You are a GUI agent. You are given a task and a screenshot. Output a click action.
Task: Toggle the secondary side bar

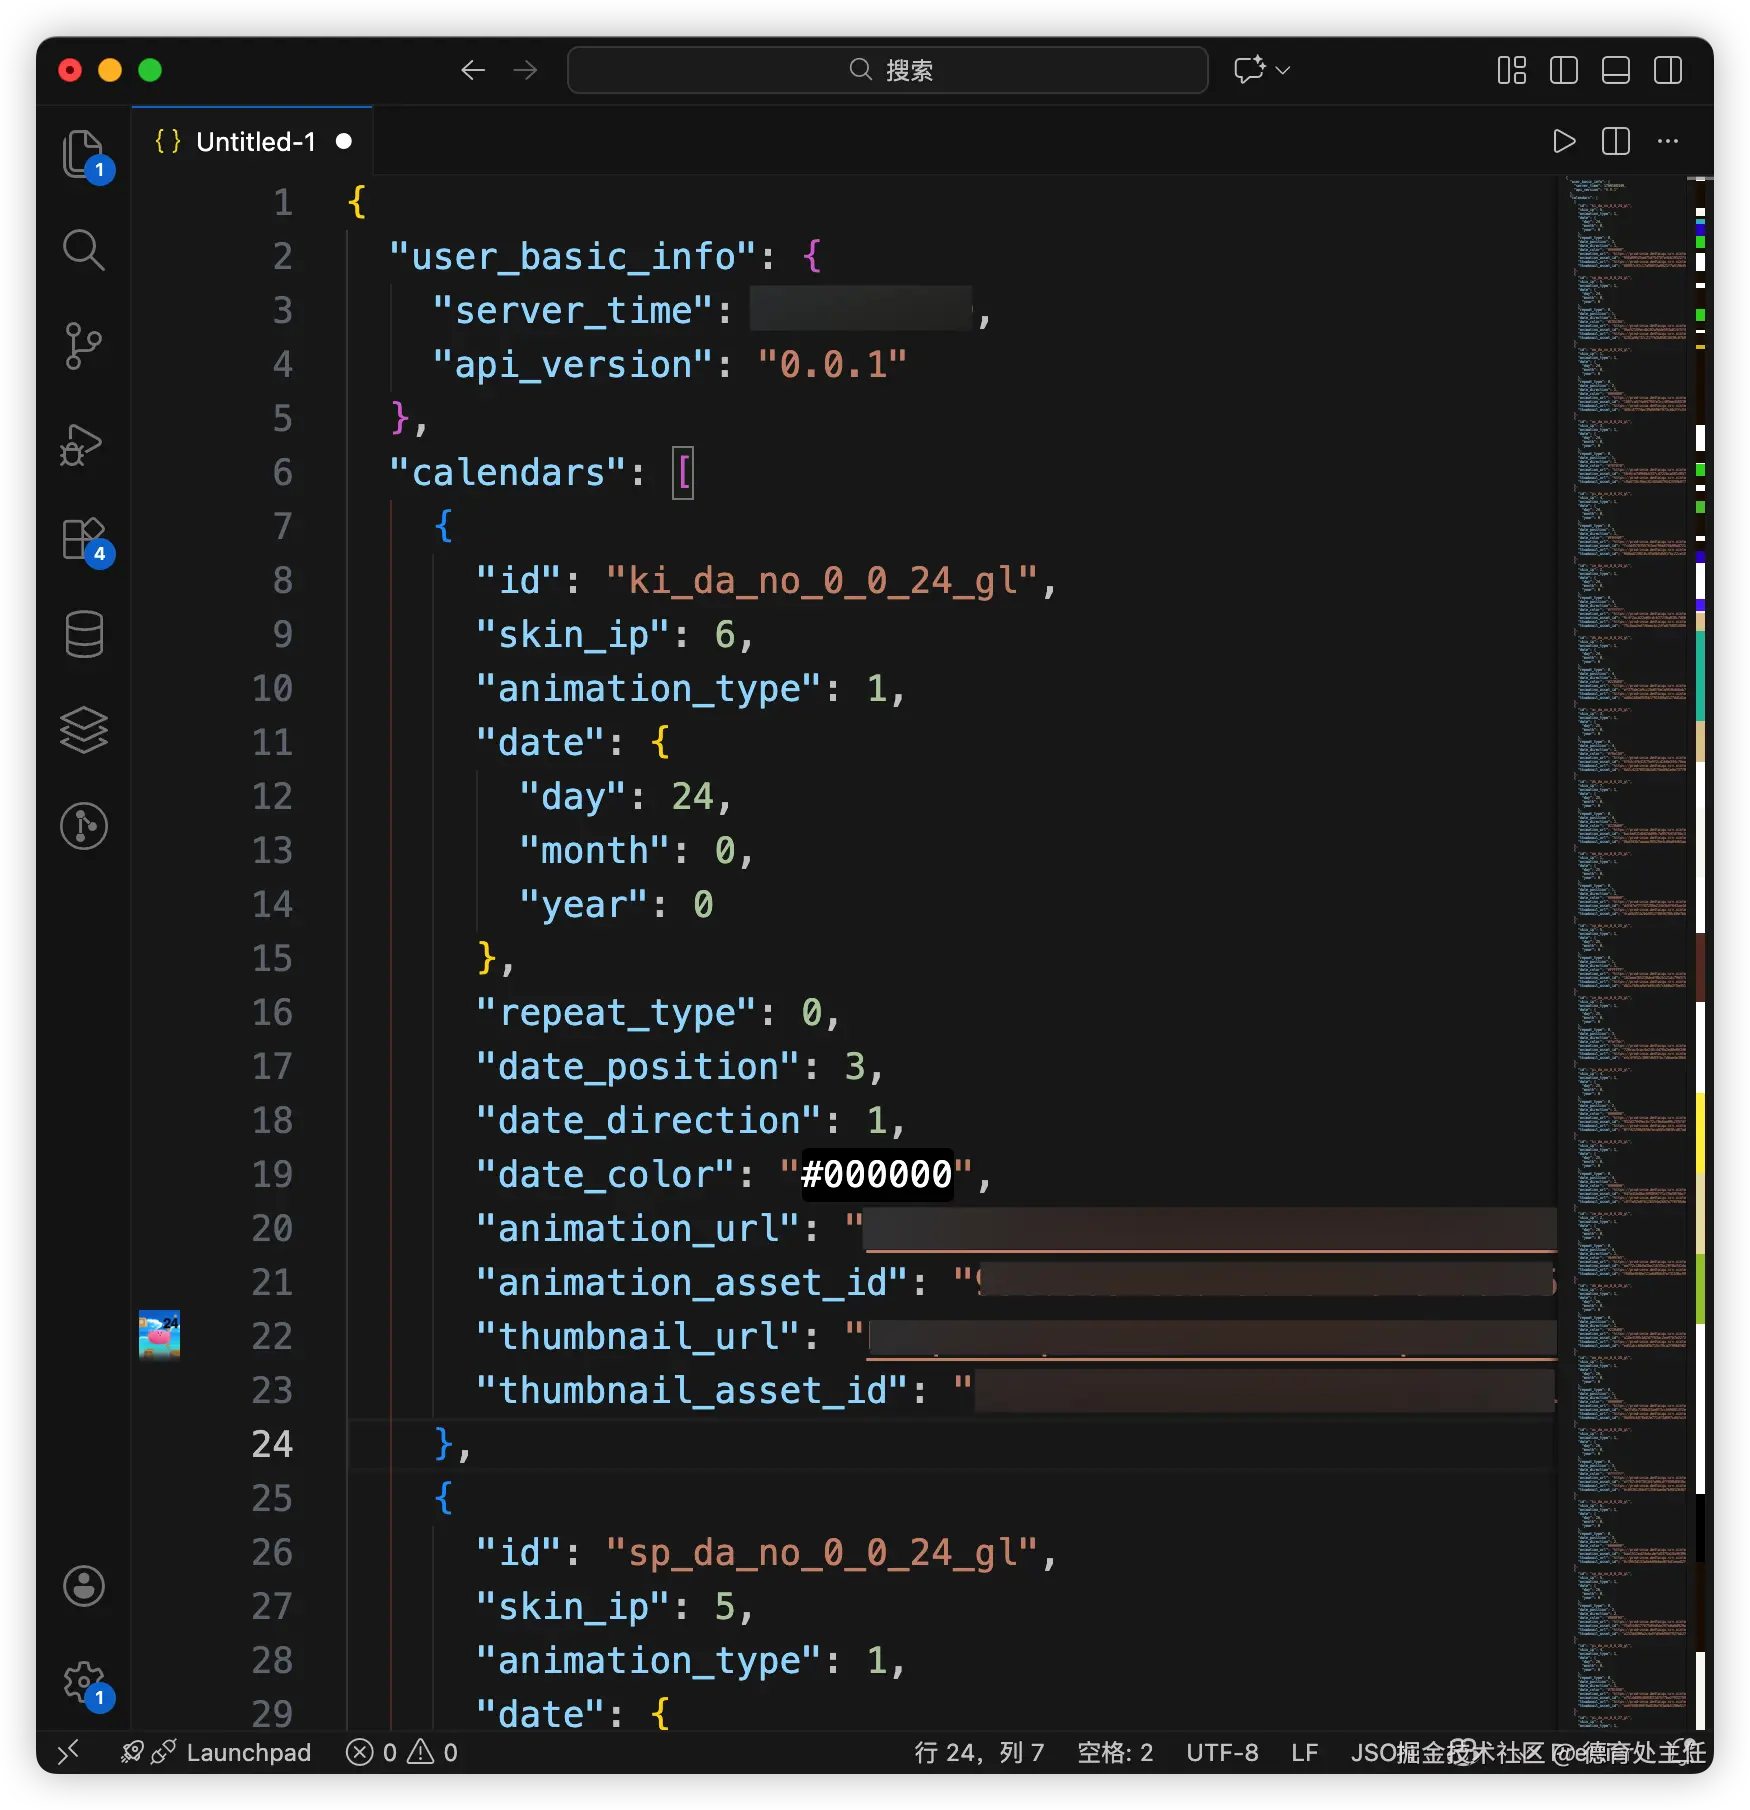[x=1668, y=70]
